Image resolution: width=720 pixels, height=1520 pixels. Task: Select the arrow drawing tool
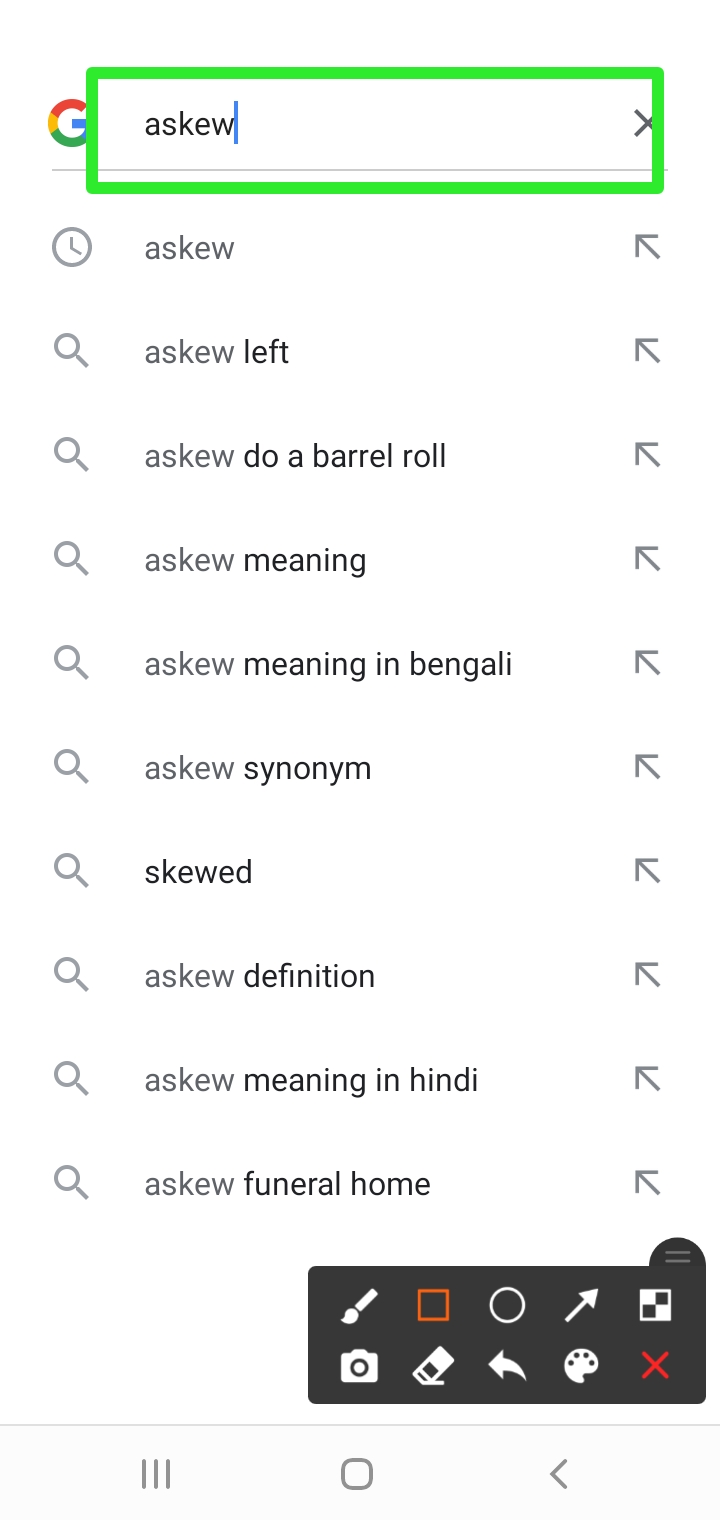[581, 1306]
